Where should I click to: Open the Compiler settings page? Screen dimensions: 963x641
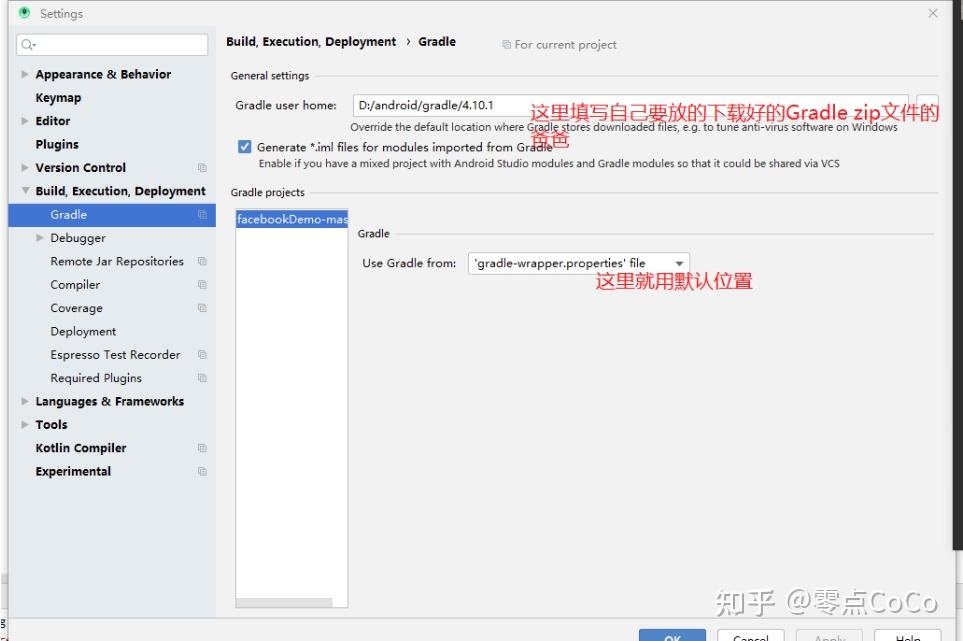[x=75, y=284]
